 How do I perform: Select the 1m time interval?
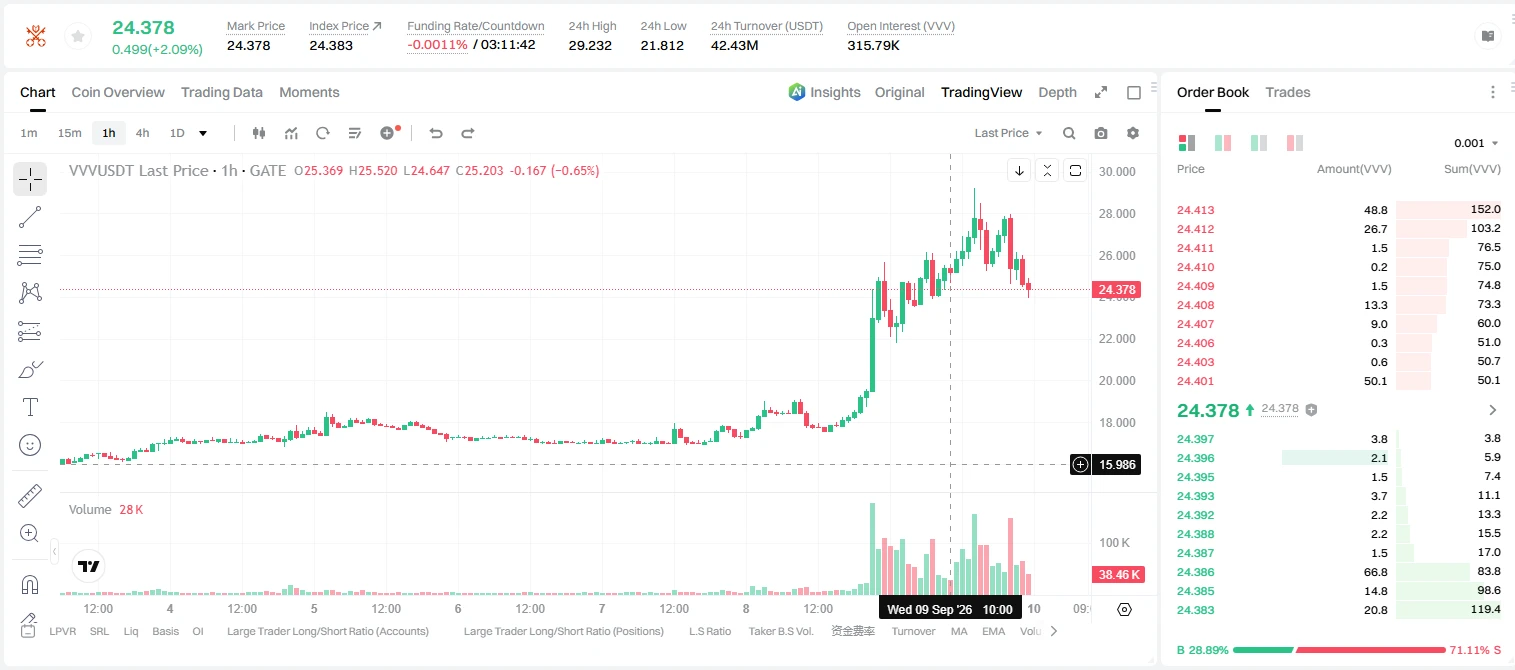coord(29,133)
